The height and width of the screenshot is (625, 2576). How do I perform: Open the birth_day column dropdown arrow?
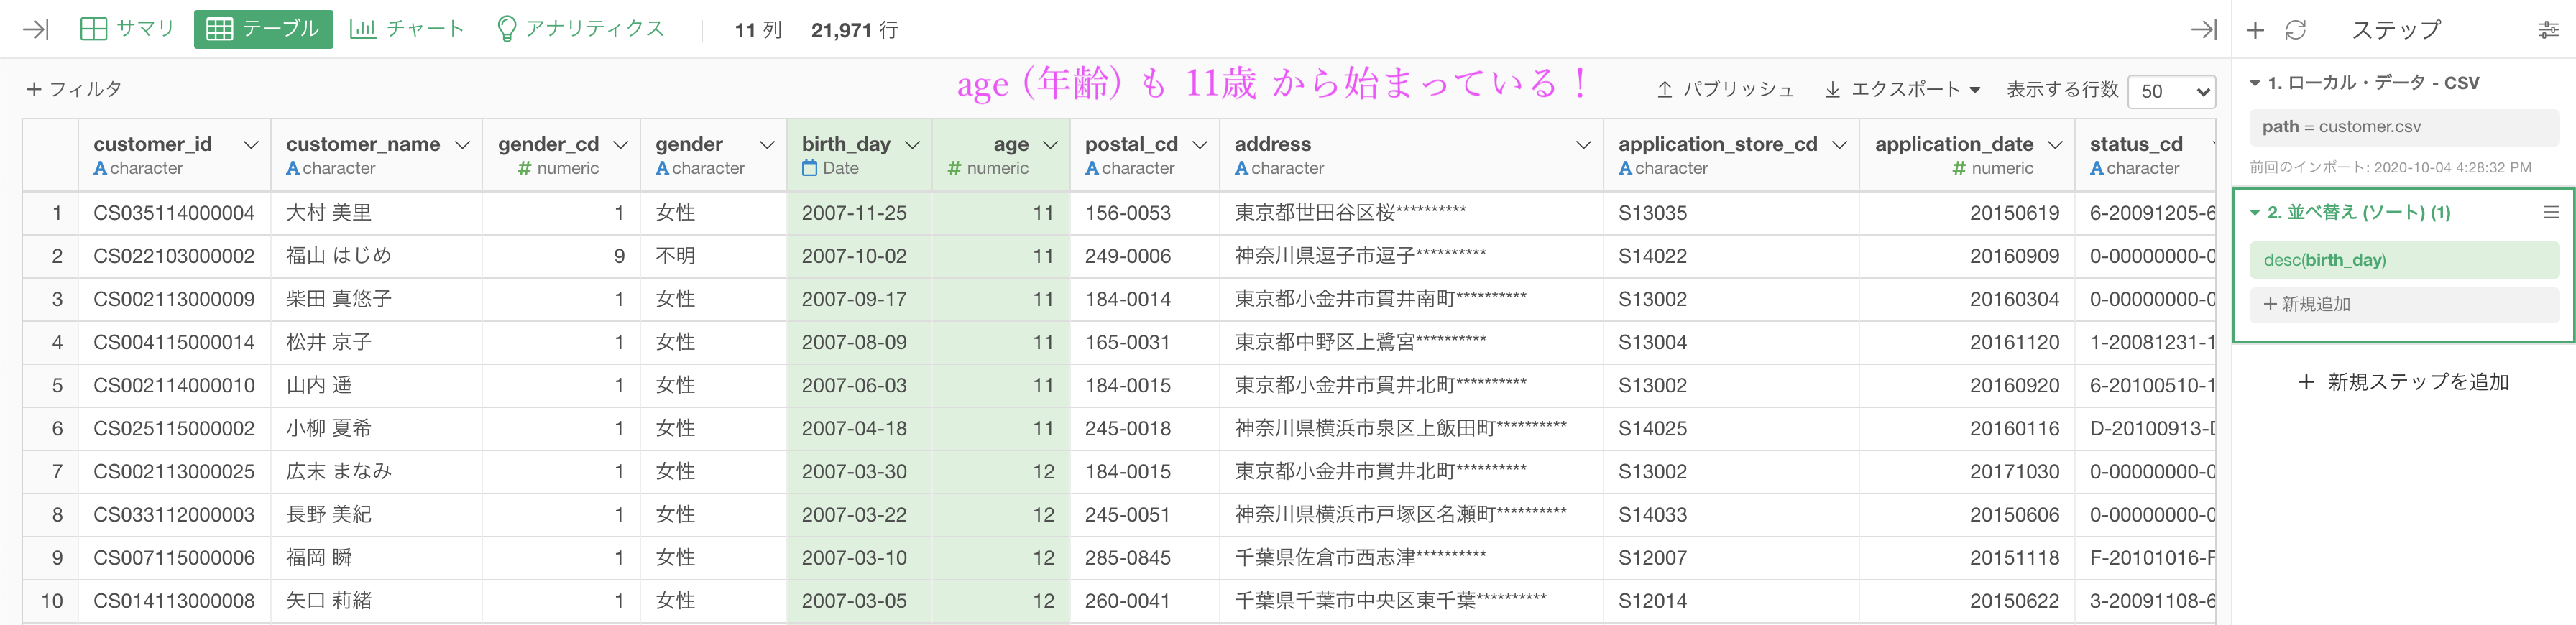pos(912,145)
